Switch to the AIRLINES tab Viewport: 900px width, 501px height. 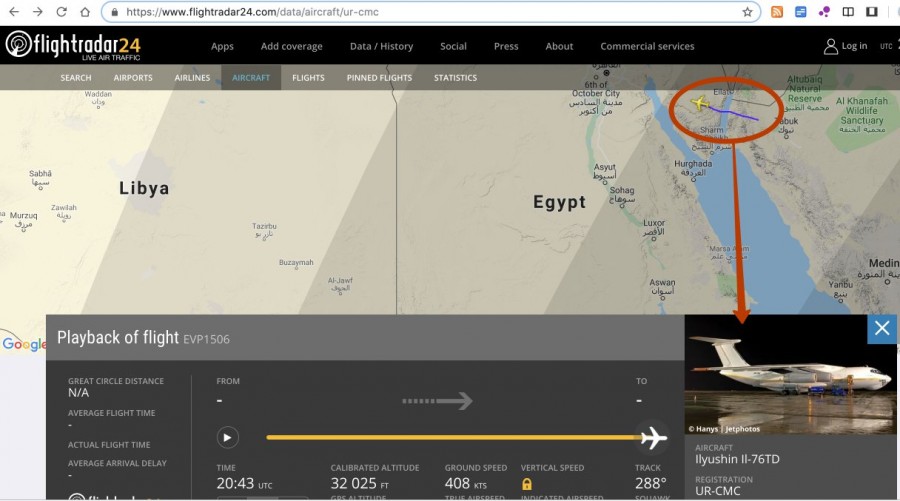click(192, 77)
